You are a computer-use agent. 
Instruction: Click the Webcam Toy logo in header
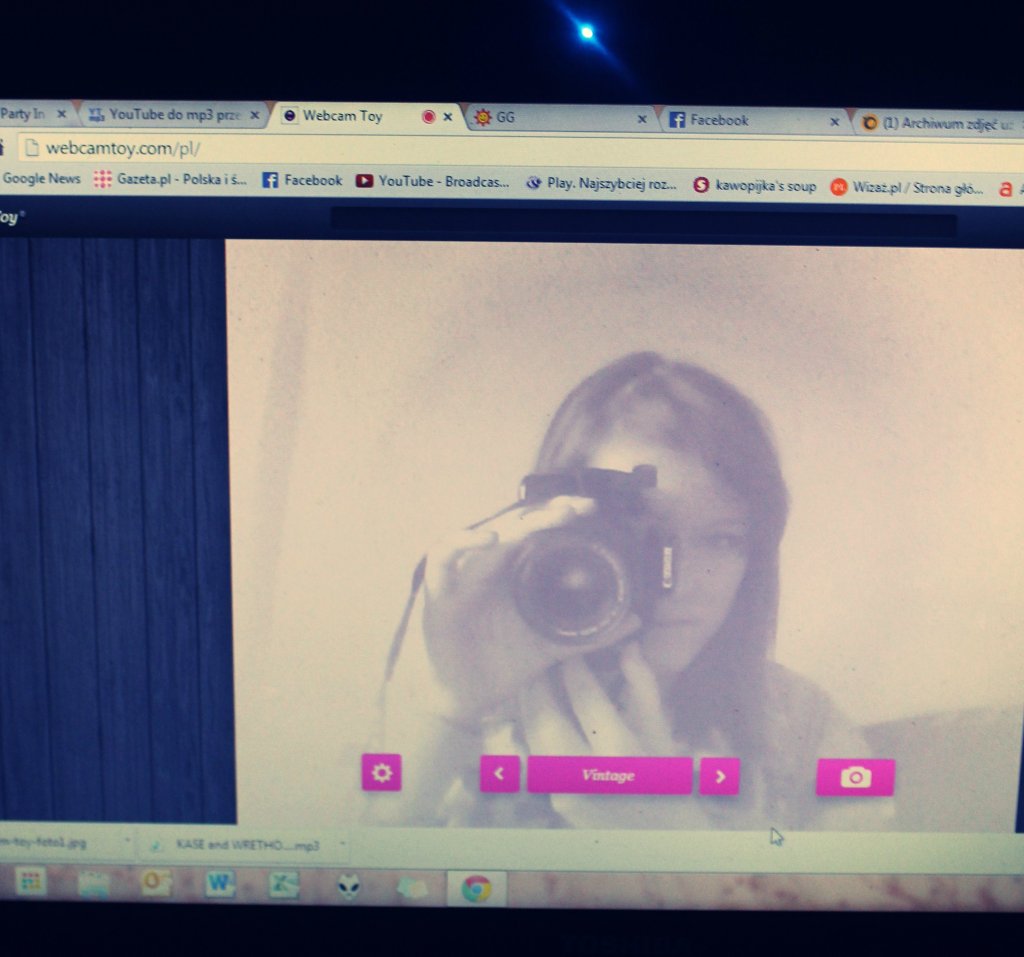click(x=12, y=218)
